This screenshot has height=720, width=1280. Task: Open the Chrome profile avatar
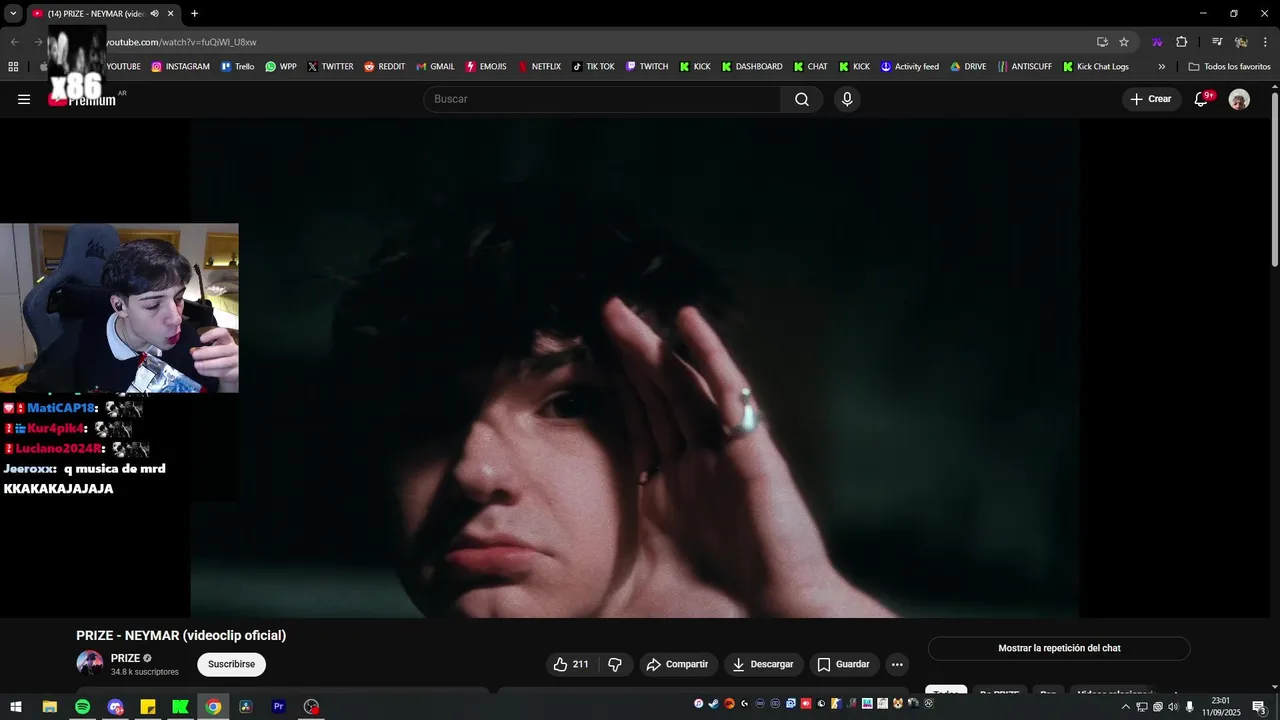click(x=1241, y=42)
